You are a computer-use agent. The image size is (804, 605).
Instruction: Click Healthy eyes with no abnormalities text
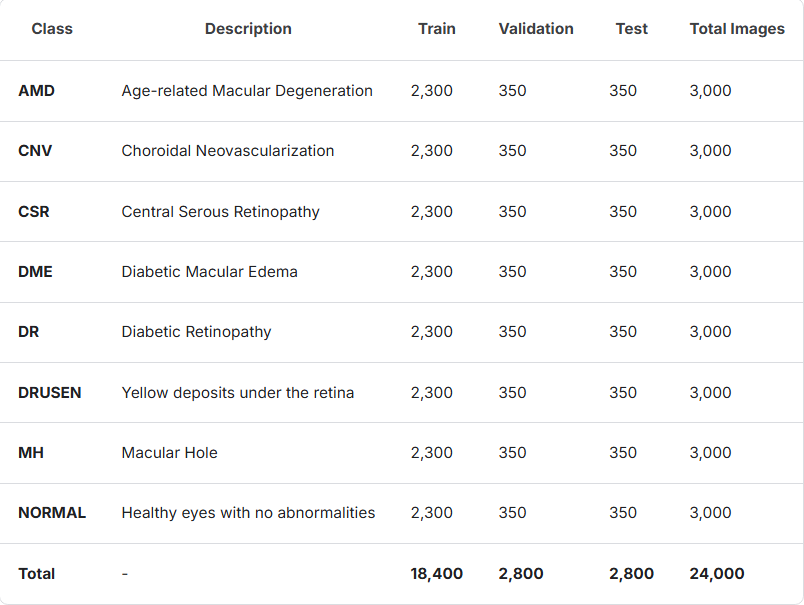(x=248, y=513)
